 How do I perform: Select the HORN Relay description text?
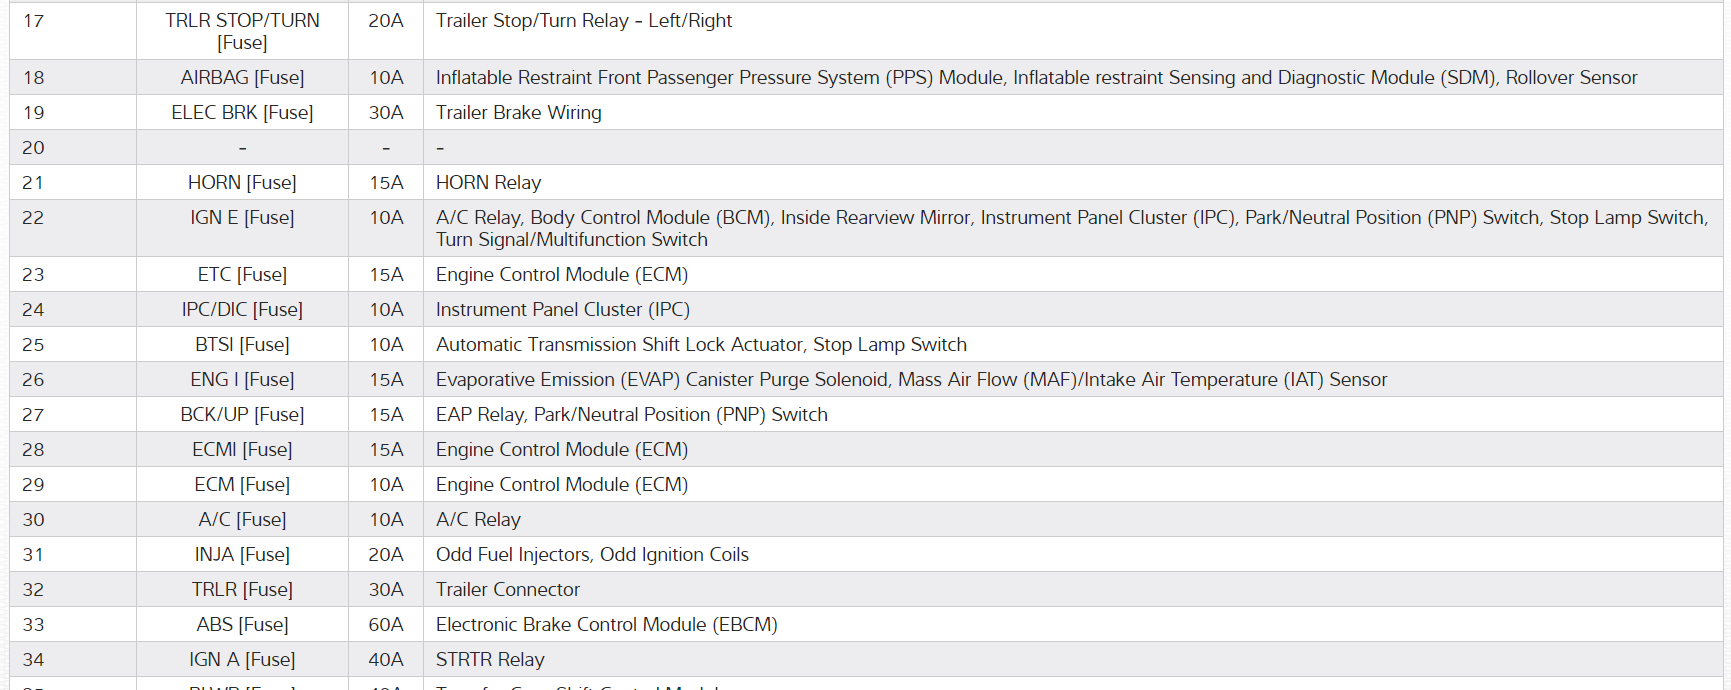click(488, 183)
